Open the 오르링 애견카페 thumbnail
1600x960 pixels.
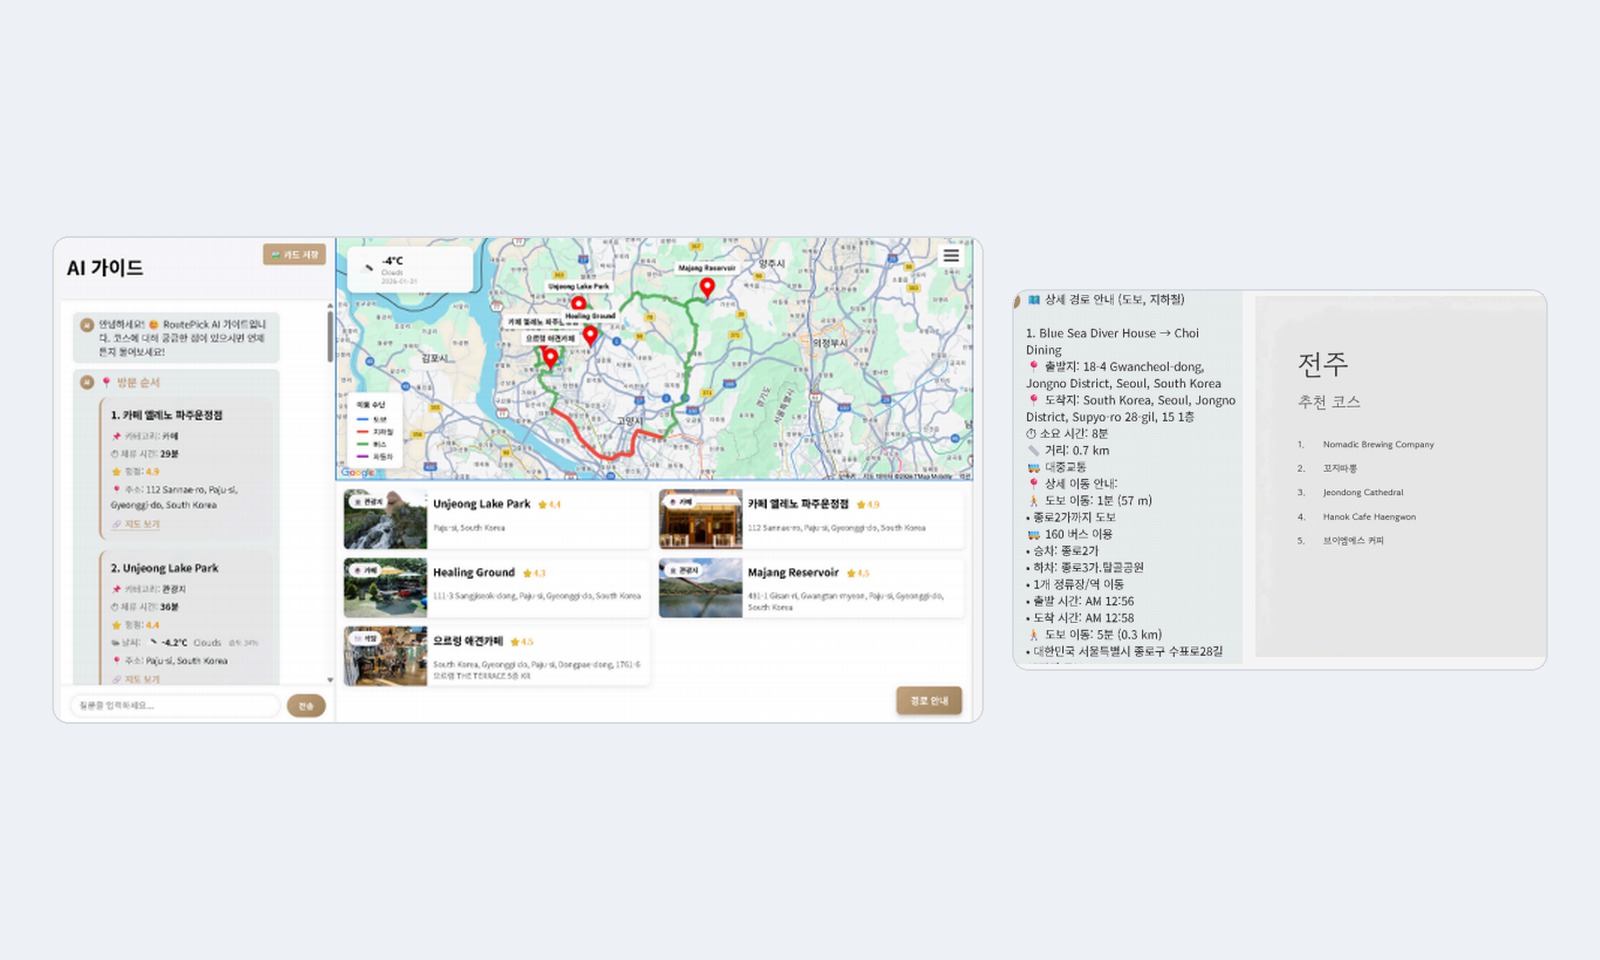pyautogui.click(x=385, y=656)
